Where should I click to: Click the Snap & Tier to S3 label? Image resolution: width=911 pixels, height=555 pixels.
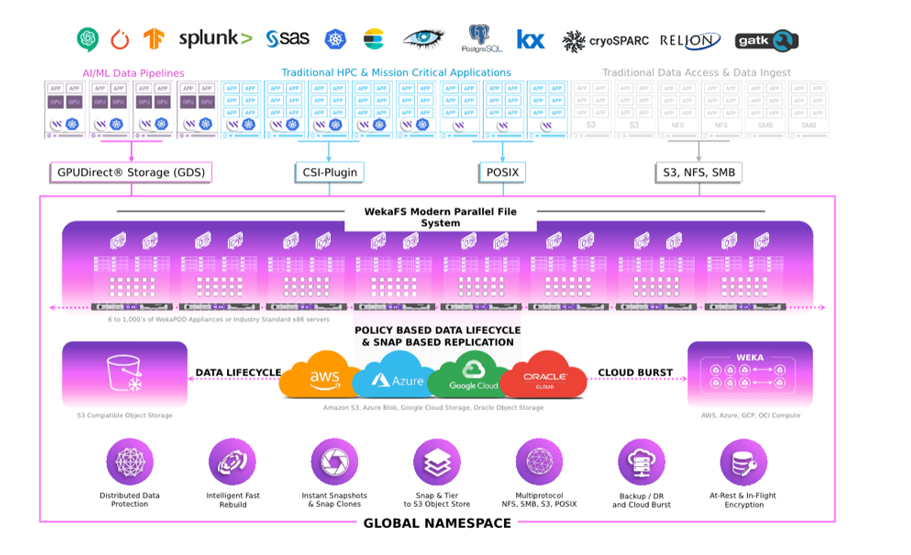437,500
